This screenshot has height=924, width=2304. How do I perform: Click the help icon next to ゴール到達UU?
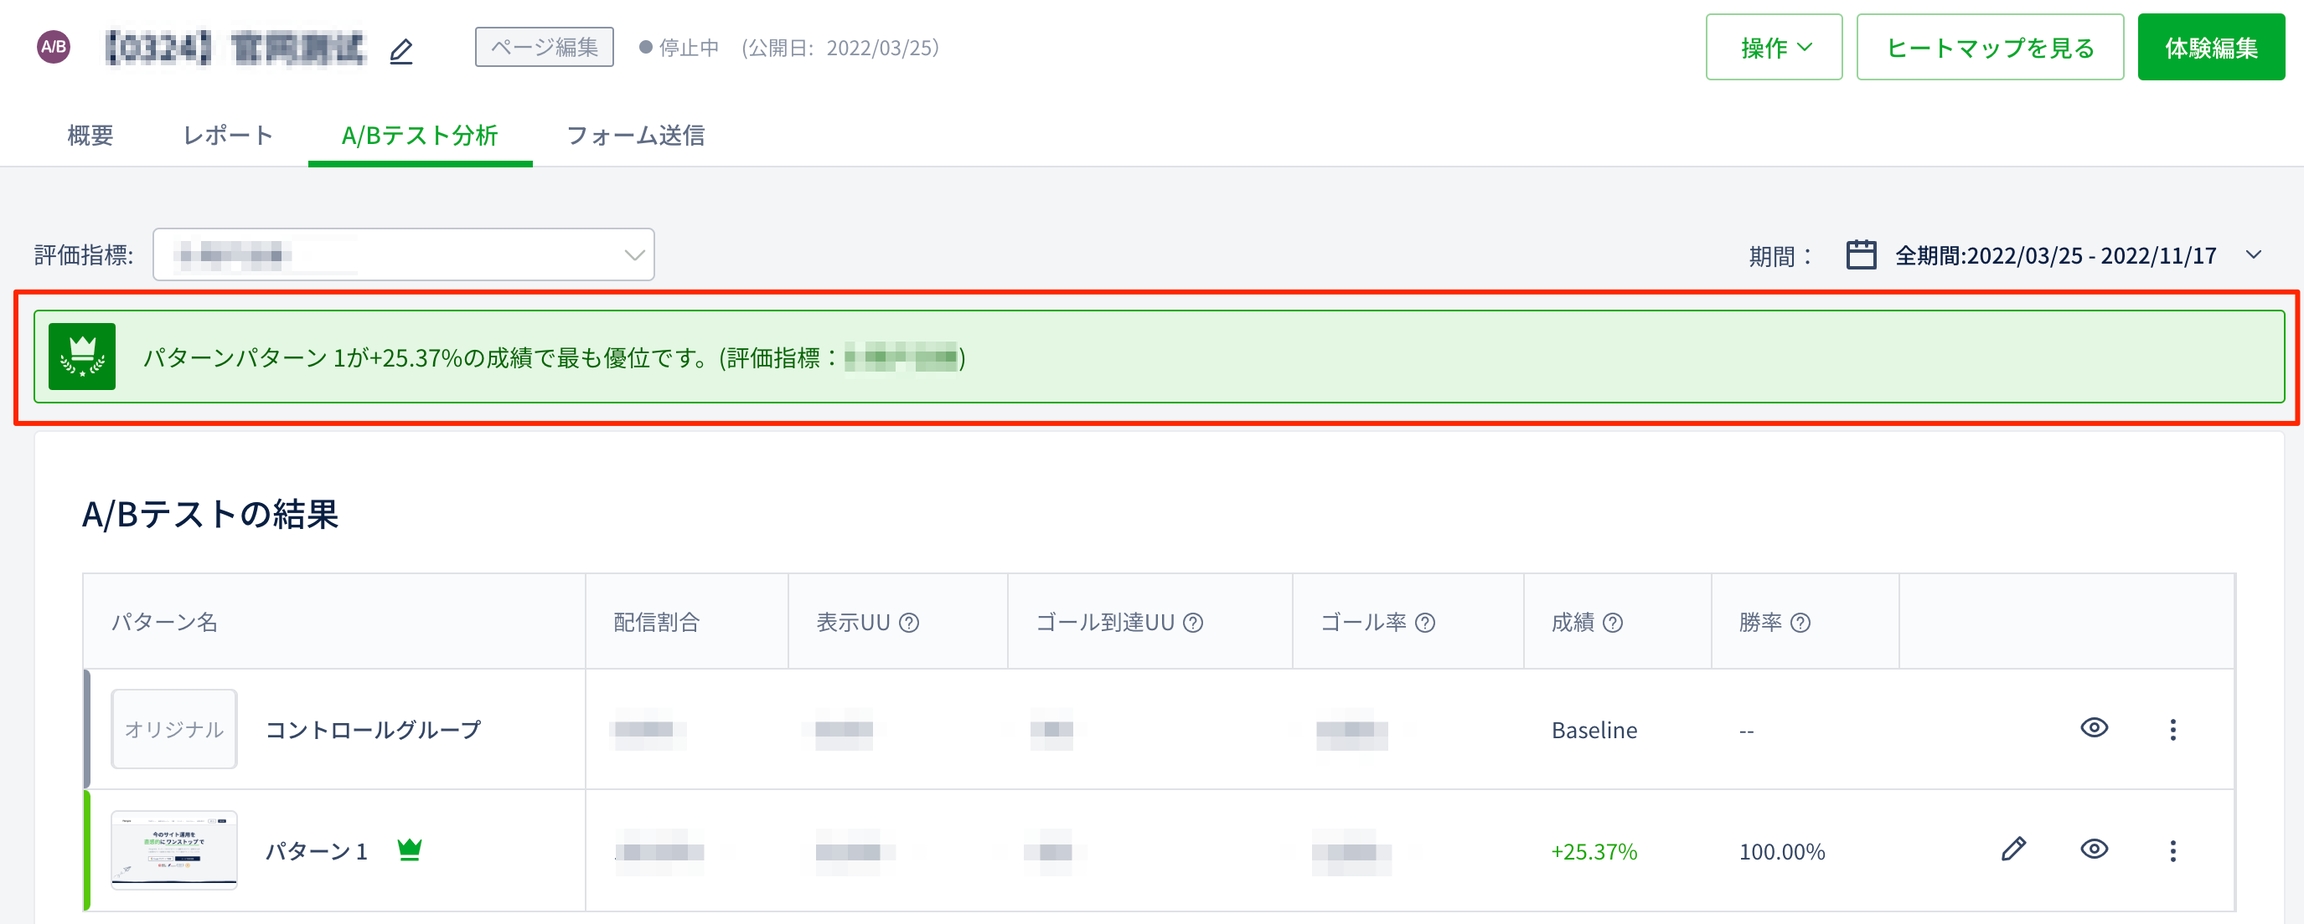click(1193, 623)
